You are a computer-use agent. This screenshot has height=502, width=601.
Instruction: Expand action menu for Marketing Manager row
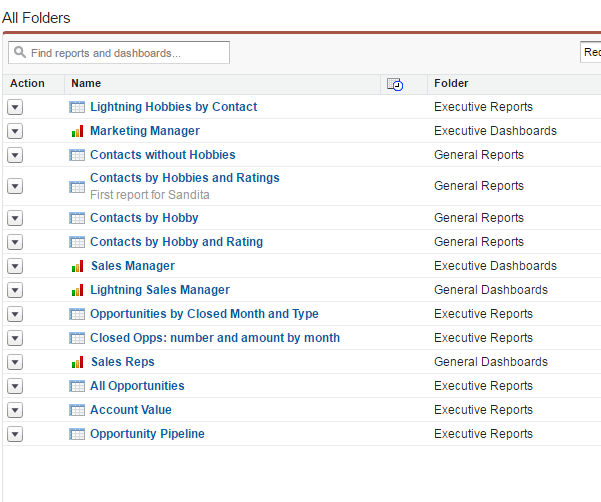15,131
